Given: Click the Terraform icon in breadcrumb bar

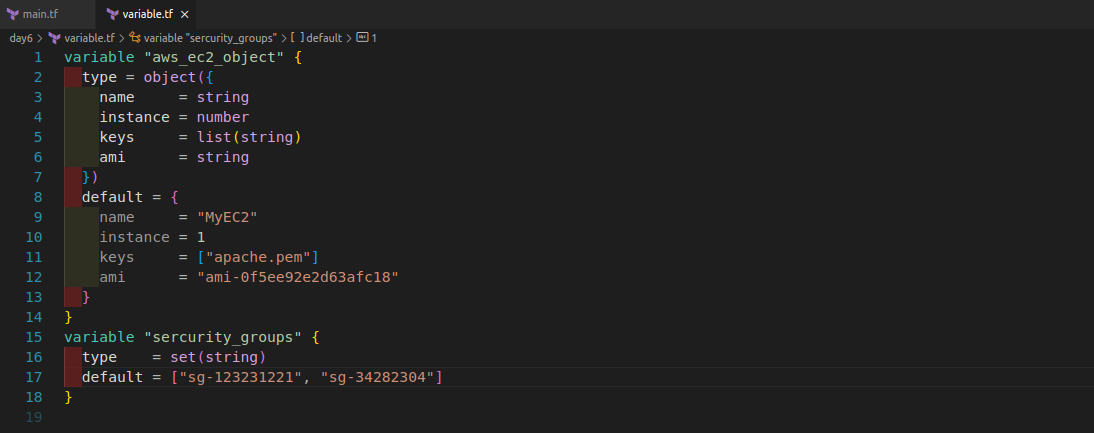Looking at the screenshot, I should coord(54,38).
